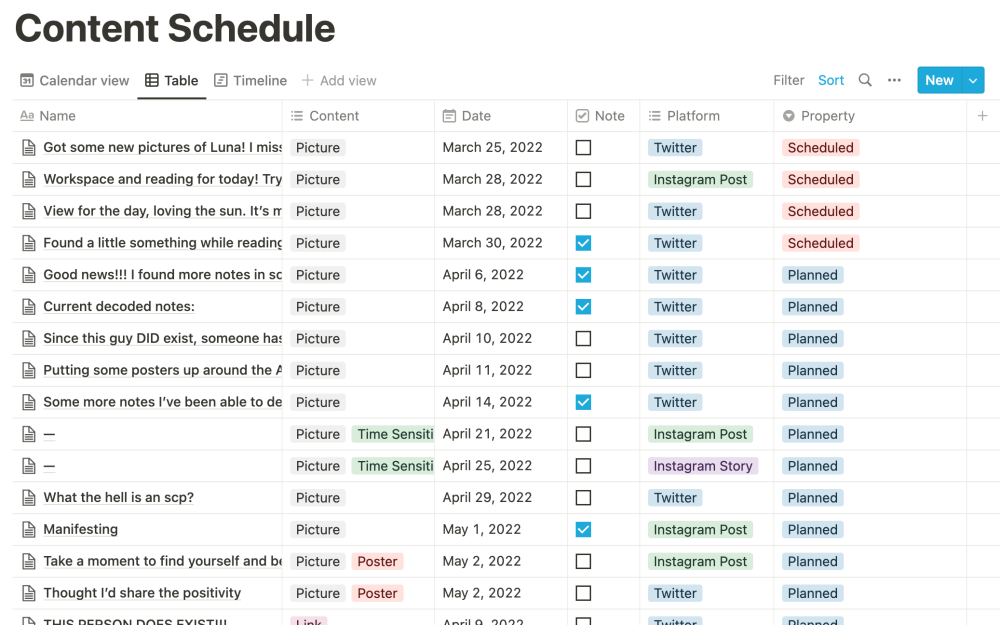Check the Note box for March 25 row
1000x625 pixels.
(583, 147)
